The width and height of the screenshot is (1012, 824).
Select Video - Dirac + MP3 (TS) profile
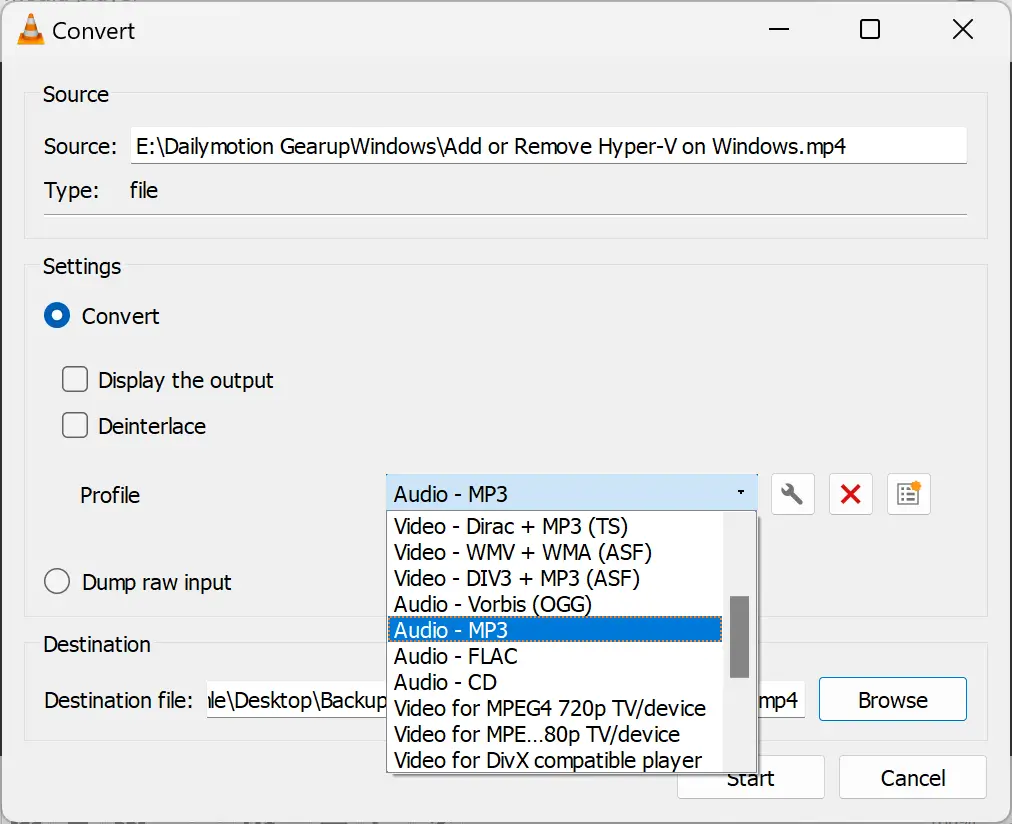(x=510, y=526)
